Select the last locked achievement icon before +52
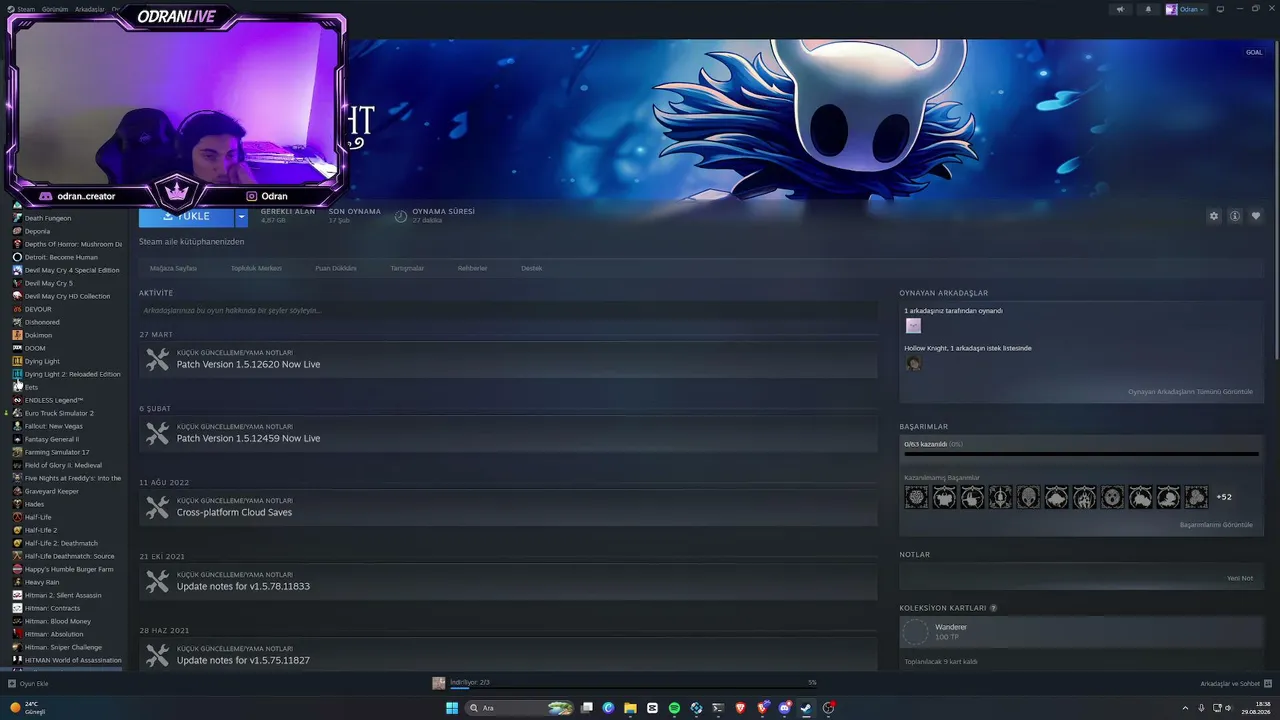The width and height of the screenshot is (1280, 720). [1196, 497]
